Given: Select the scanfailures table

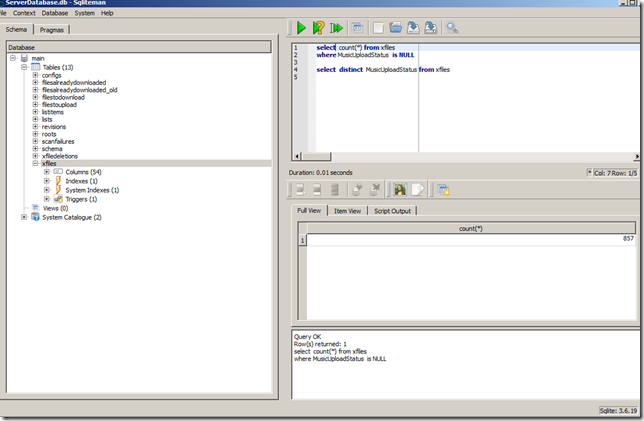Looking at the screenshot, I should click(58, 141).
